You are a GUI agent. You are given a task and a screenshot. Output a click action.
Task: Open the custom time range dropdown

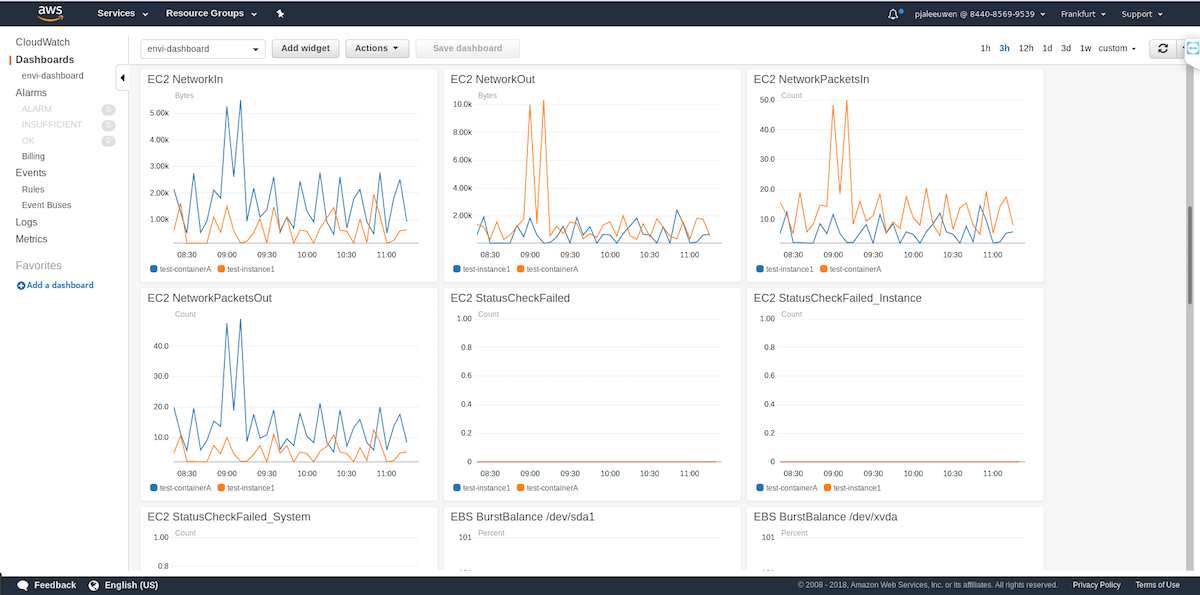tap(1114, 47)
